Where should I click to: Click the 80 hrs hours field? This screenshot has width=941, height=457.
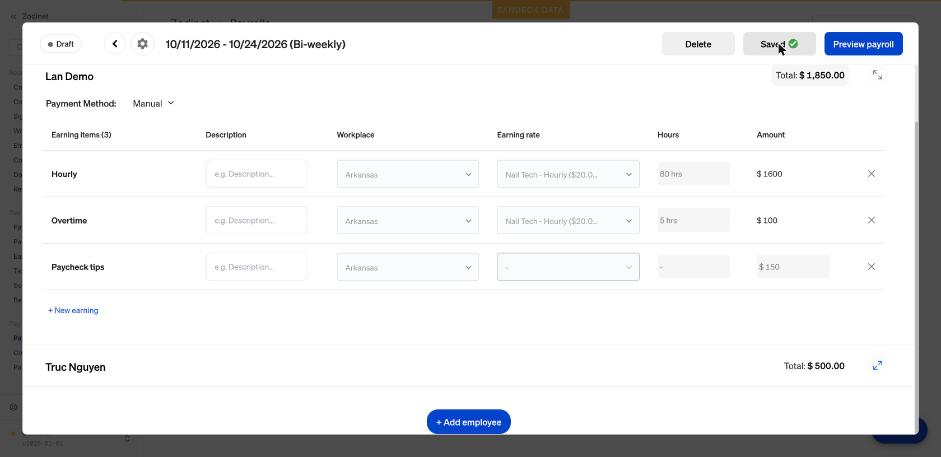693,173
